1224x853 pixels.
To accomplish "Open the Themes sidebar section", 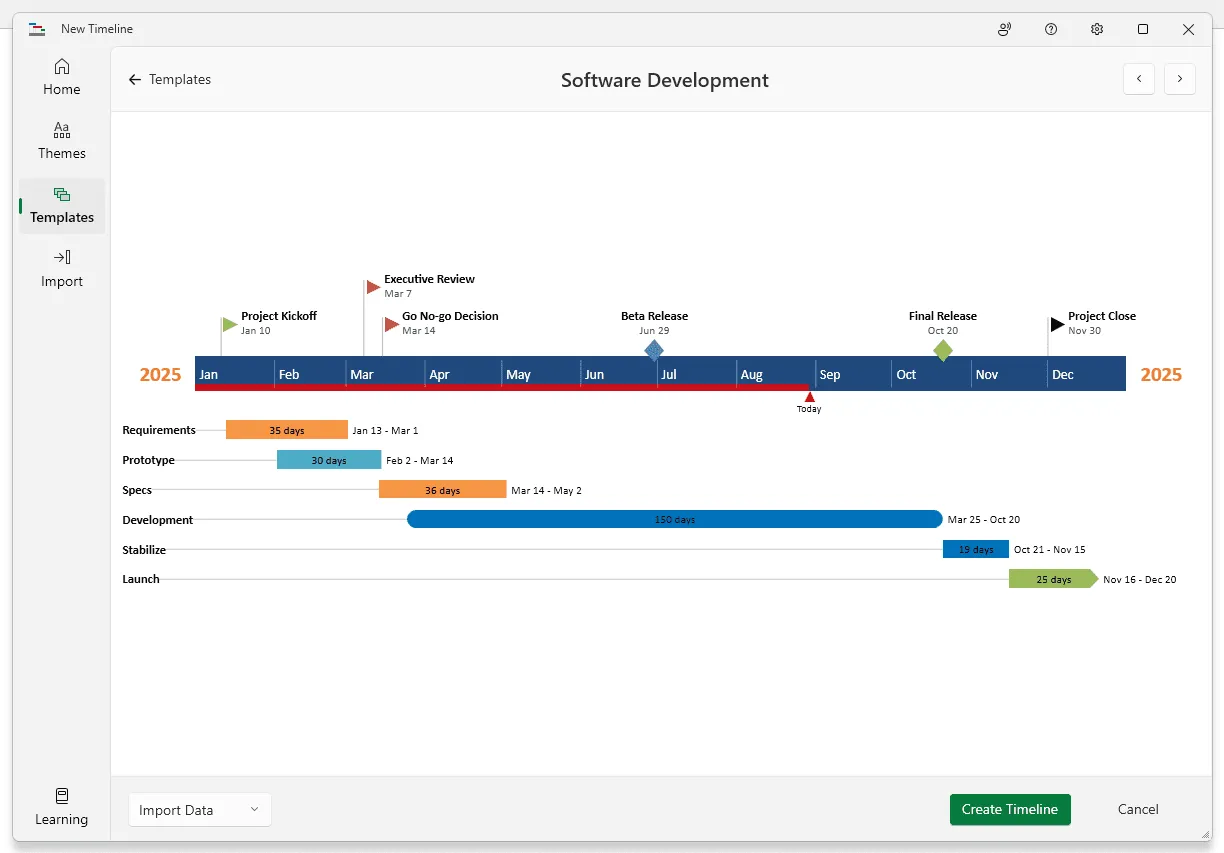I will [x=62, y=141].
